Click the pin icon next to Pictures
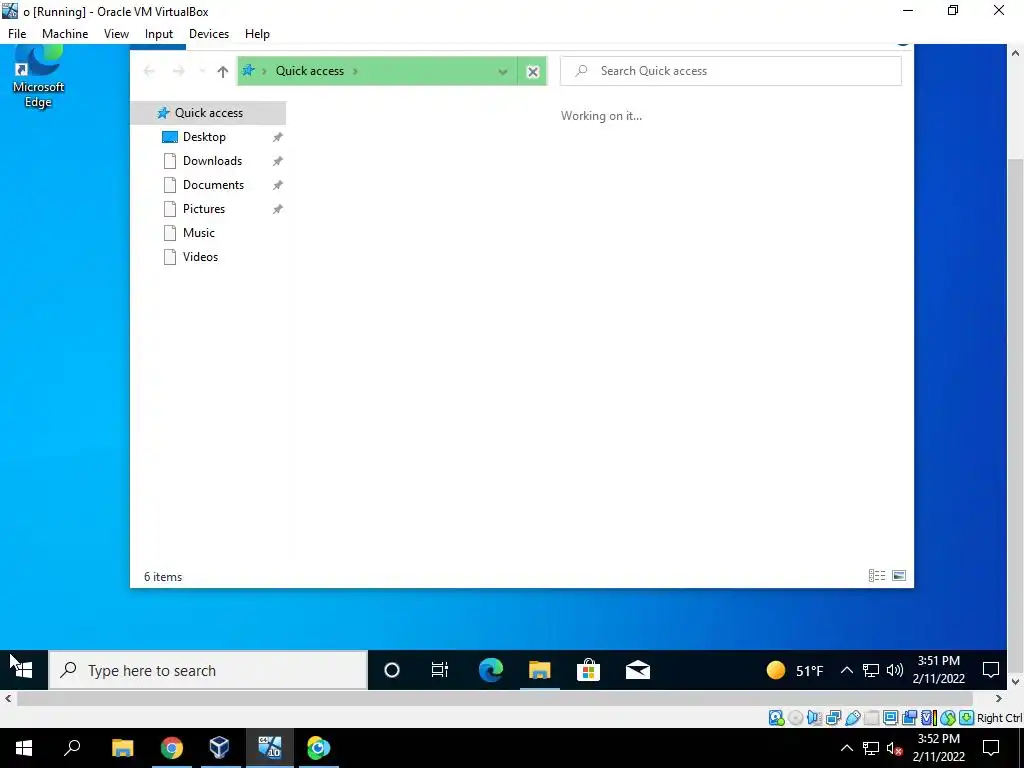Image resolution: width=1024 pixels, height=768 pixels. 278,209
